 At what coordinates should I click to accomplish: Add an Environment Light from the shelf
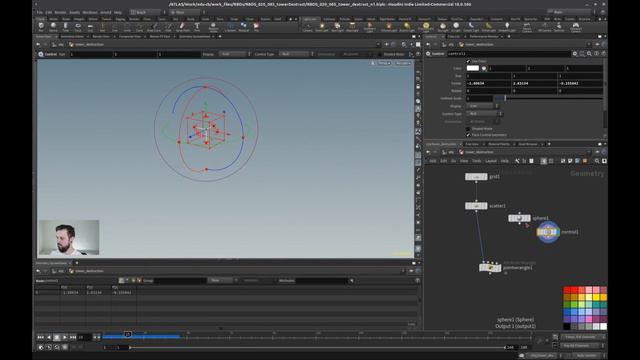click(426, 27)
